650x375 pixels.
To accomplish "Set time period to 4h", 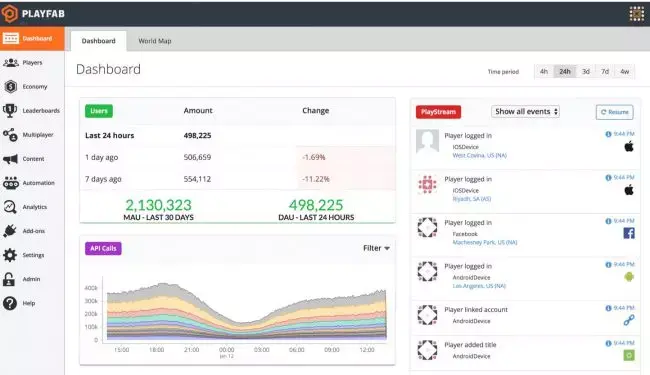I will click(x=544, y=72).
